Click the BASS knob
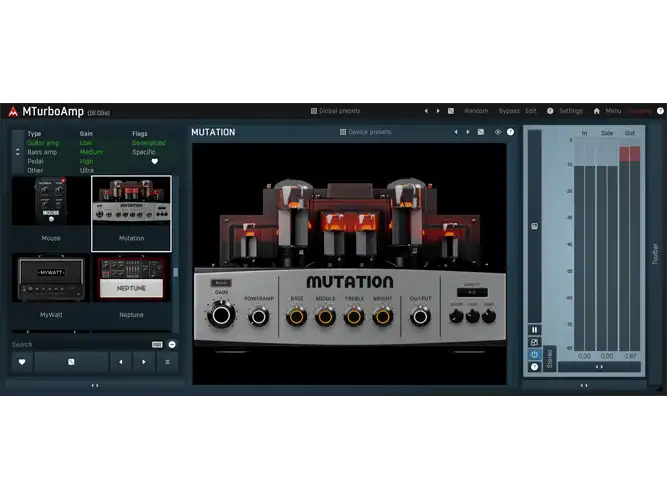The image size is (667, 500). click(x=296, y=317)
